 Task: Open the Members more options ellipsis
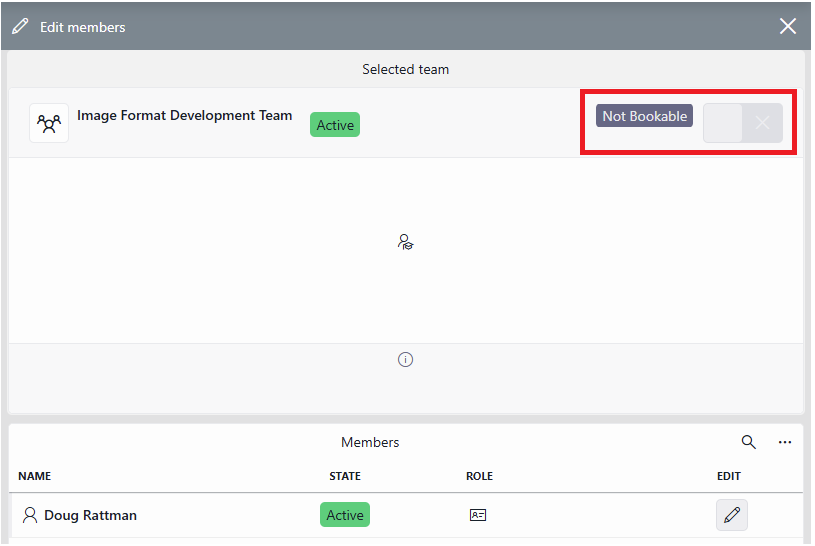(x=784, y=442)
